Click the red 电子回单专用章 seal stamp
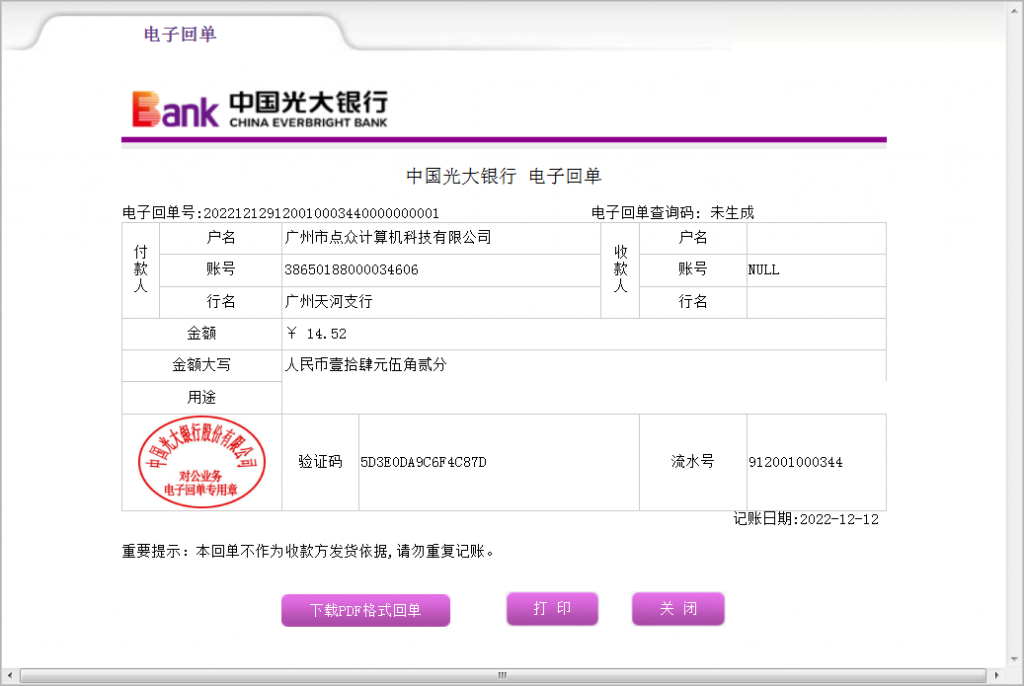 (201, 462)
